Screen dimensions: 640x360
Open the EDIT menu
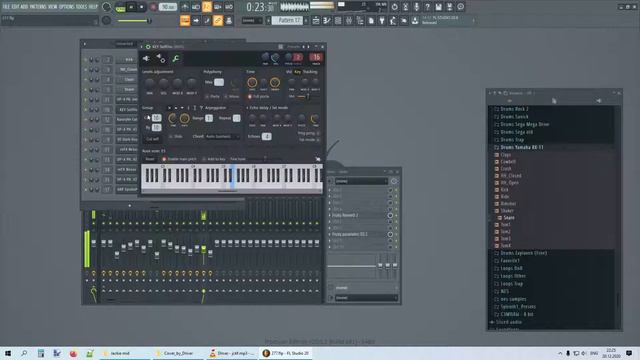pos(15,7)
